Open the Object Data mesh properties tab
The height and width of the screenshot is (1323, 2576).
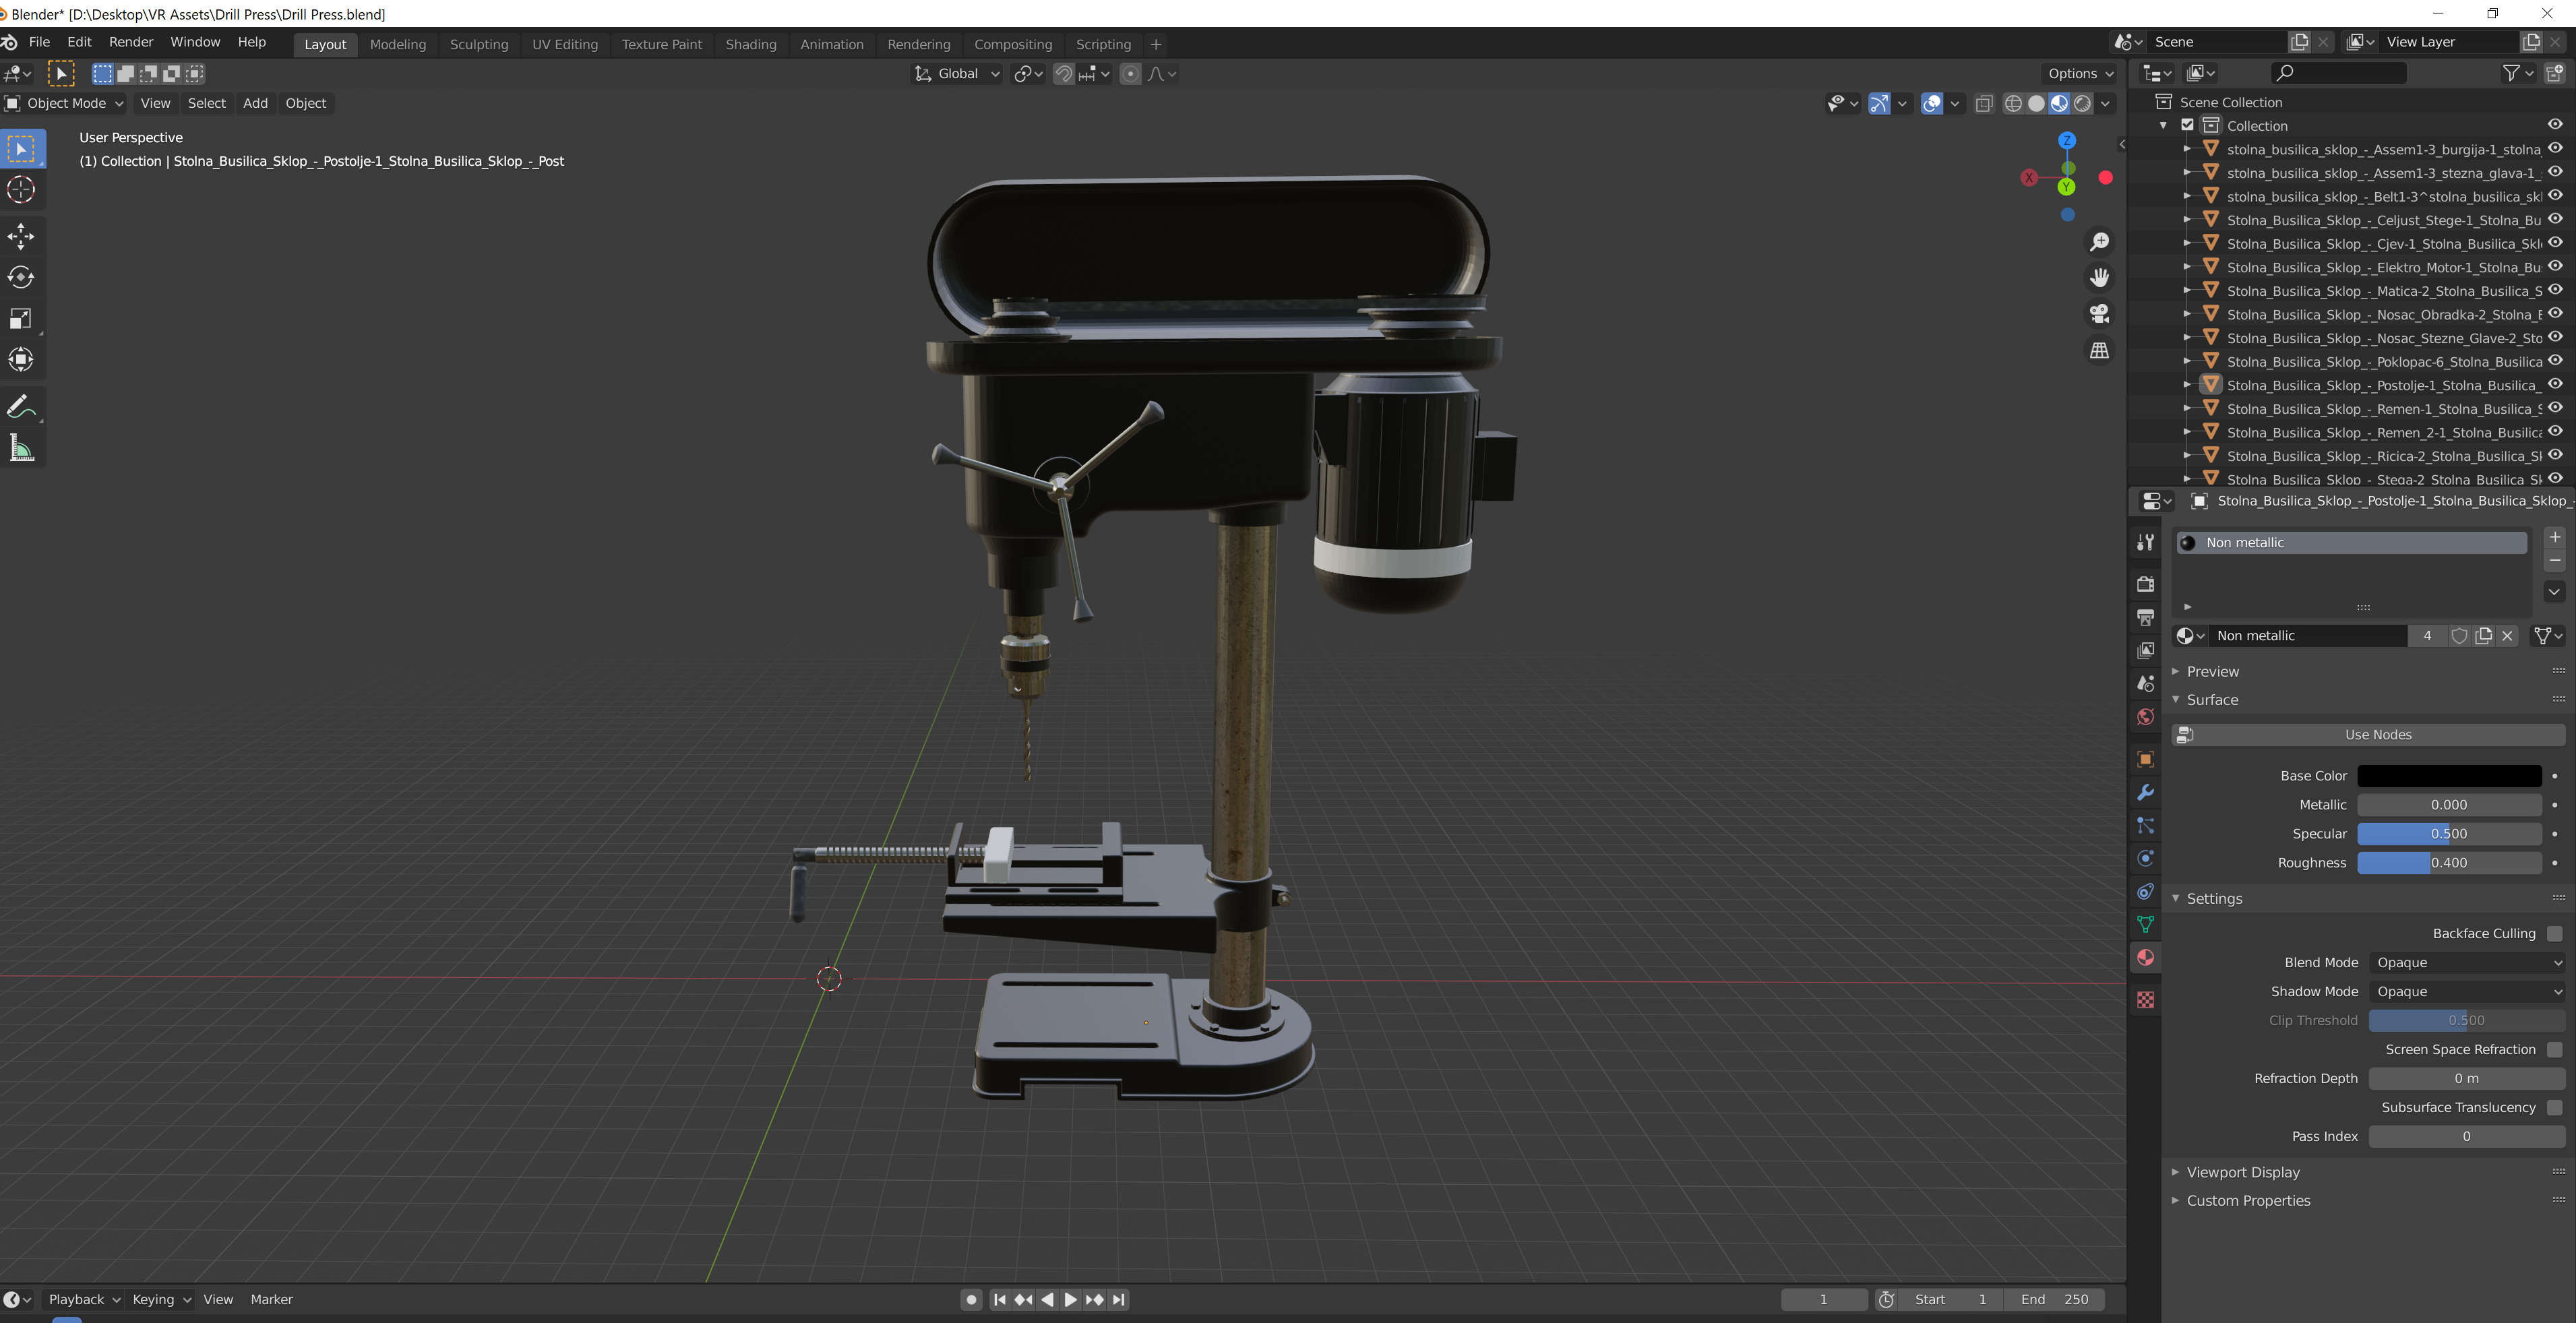coord(2145,924)
